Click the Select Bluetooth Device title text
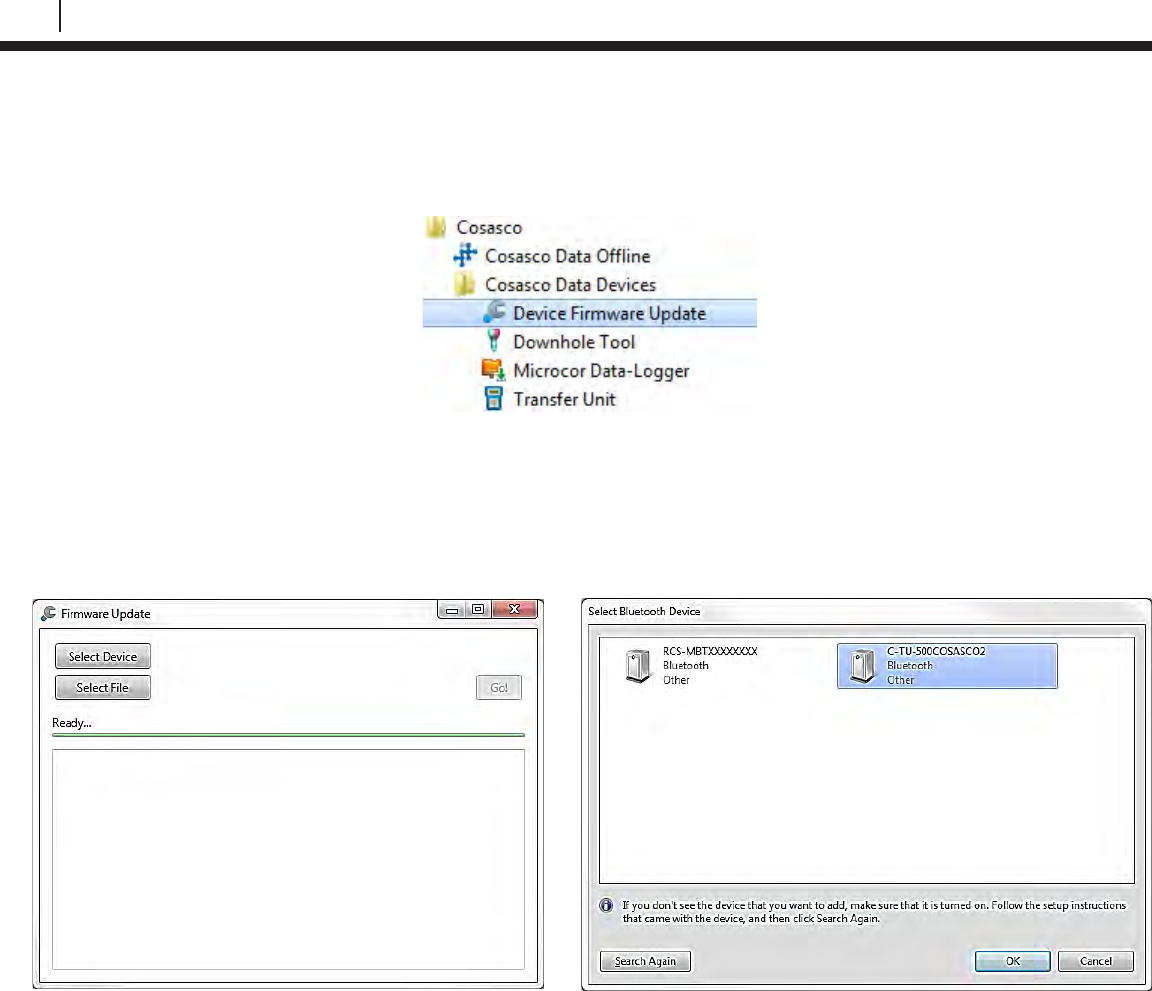The image size is (1152, 991). coord(644,611)
